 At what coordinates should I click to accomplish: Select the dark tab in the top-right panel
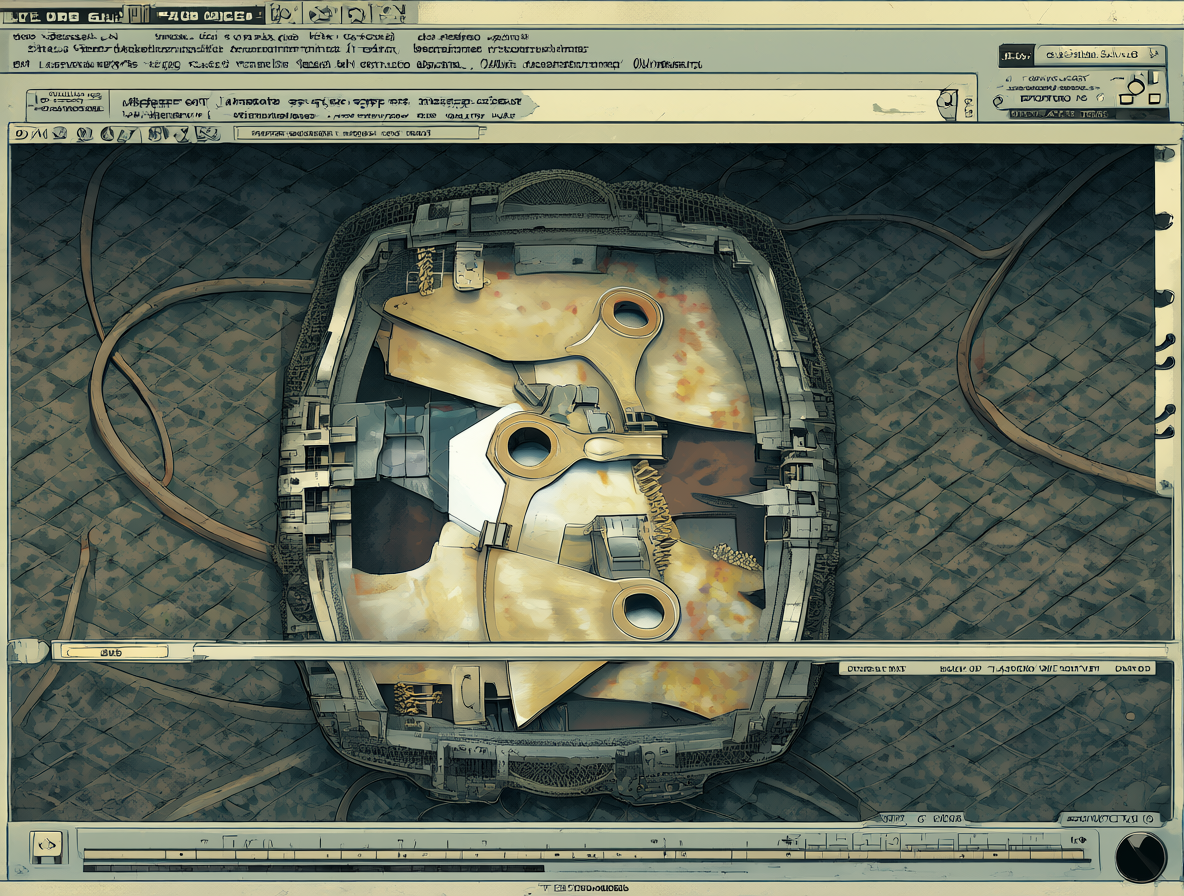pyautogui.click(x=1016, y=55)
